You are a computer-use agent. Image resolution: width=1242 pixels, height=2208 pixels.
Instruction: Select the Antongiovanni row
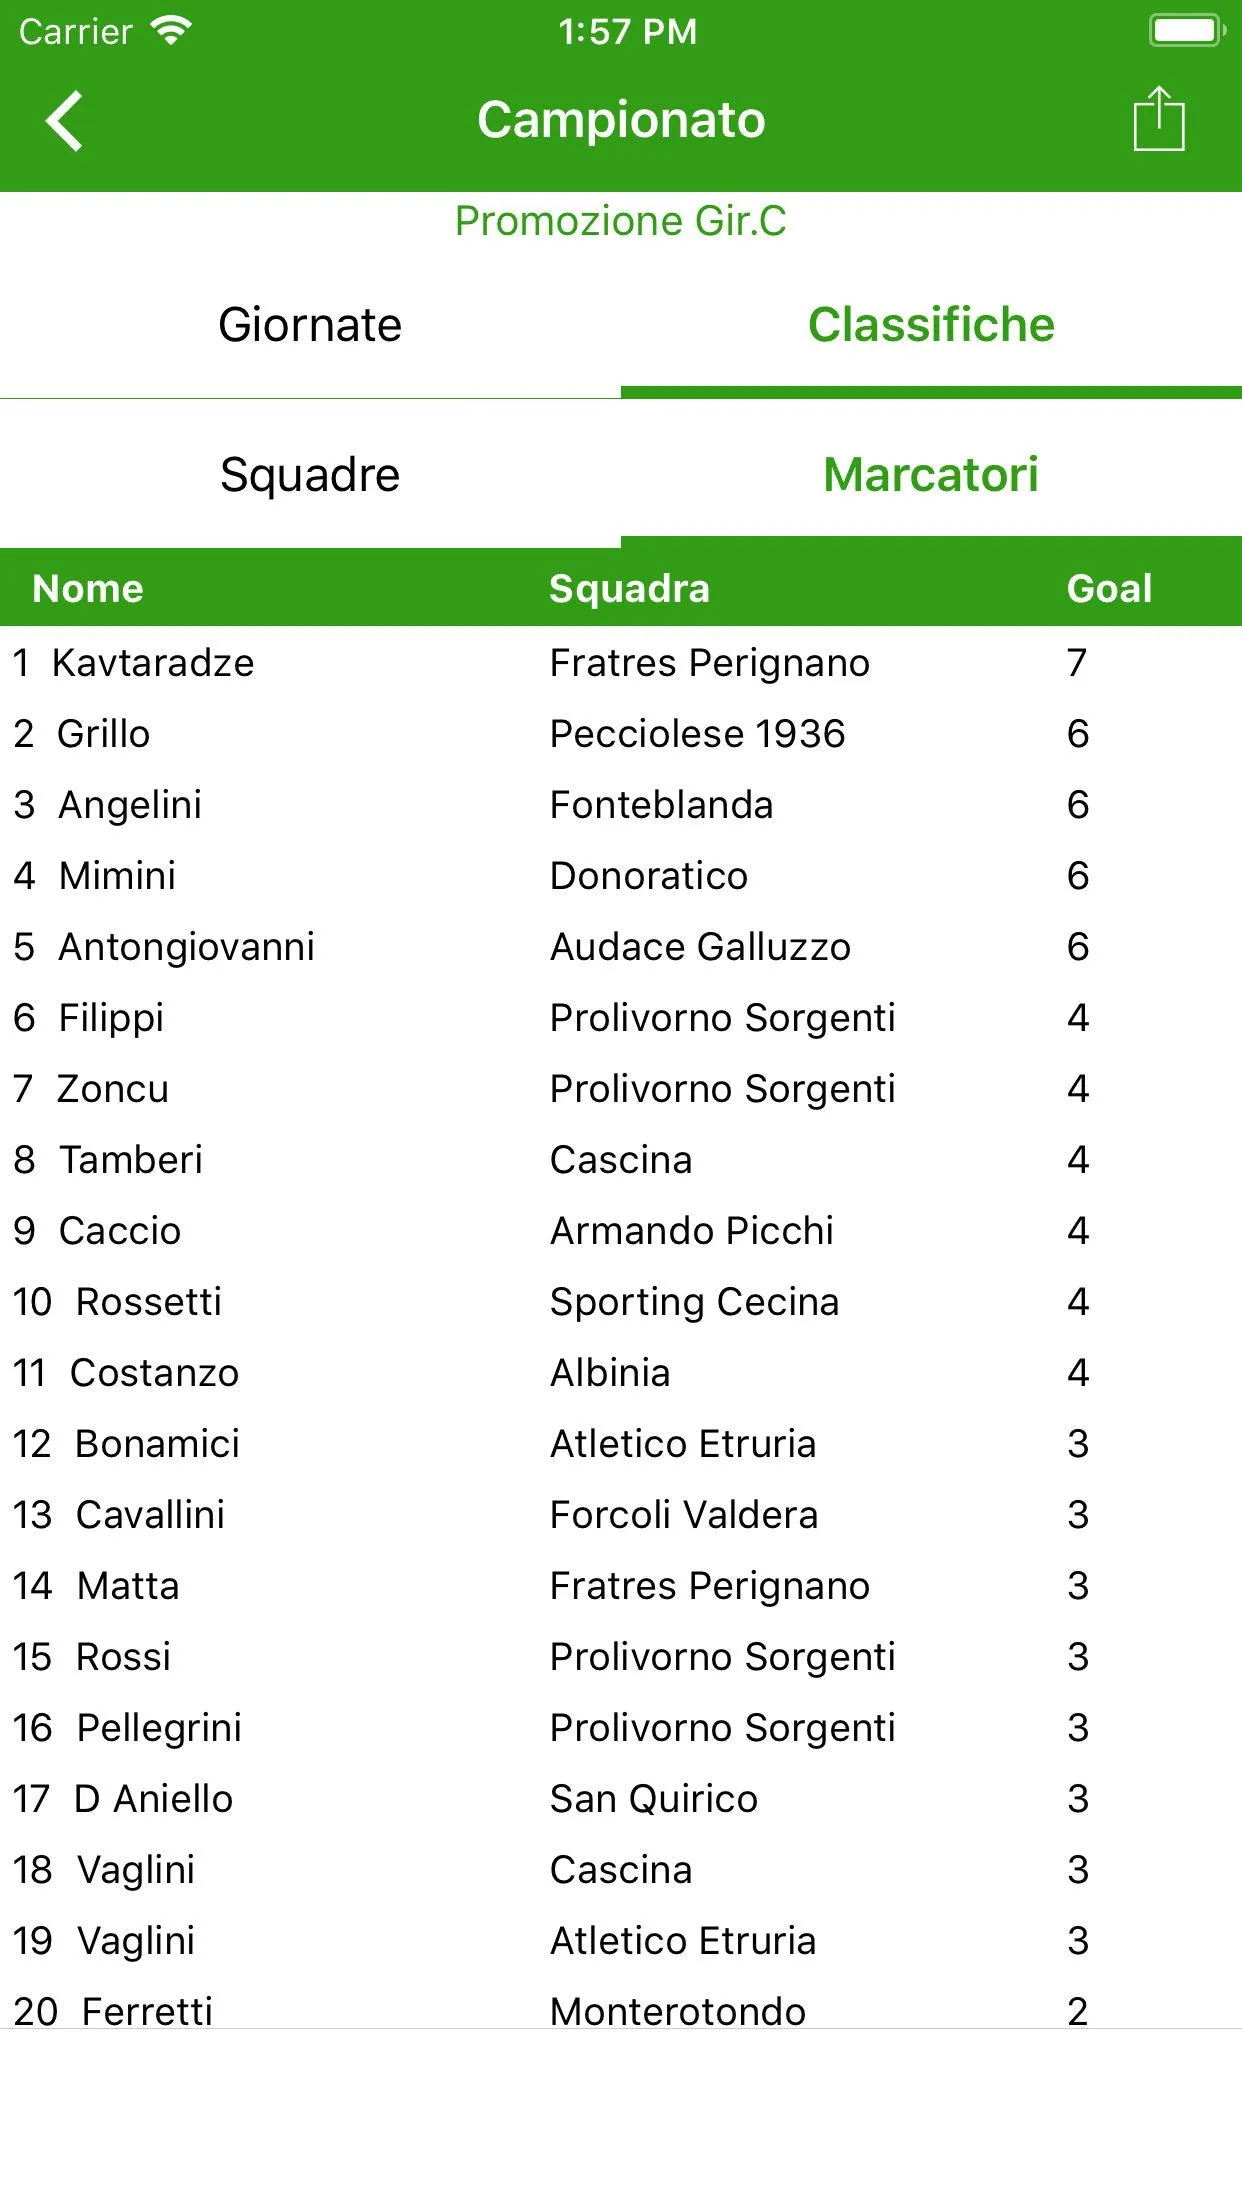[x=621, y=947]
